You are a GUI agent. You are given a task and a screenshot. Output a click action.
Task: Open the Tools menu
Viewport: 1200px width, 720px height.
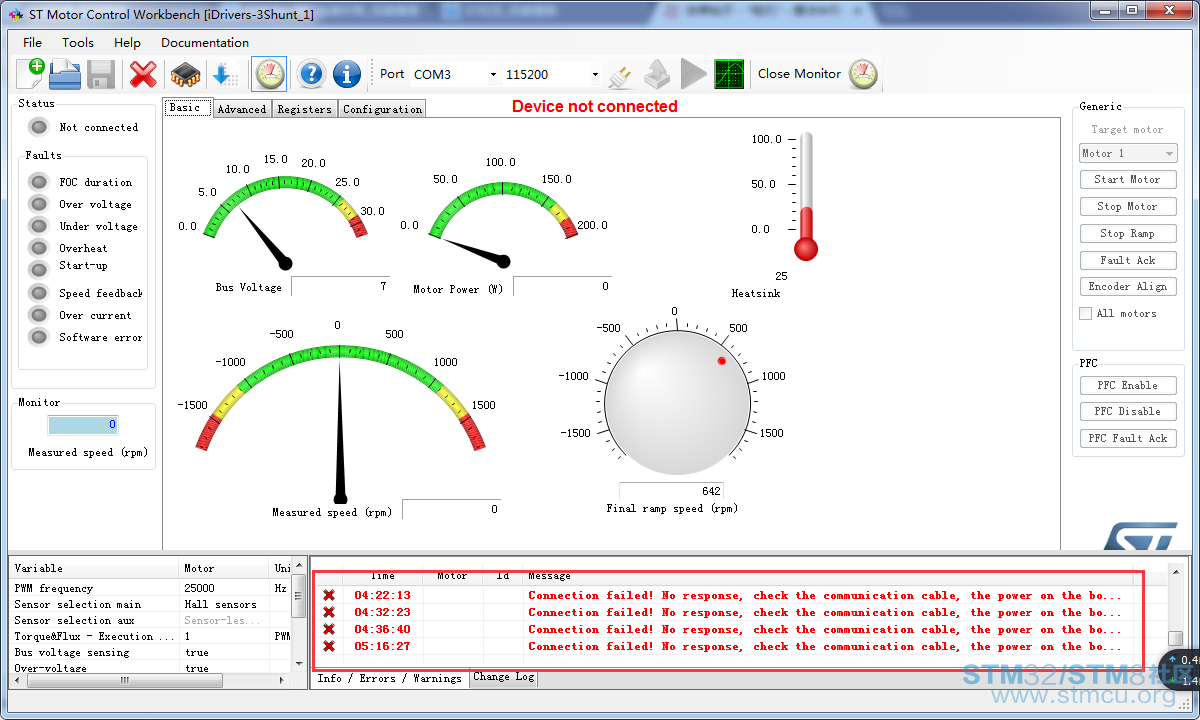click(x=78, y=43)
